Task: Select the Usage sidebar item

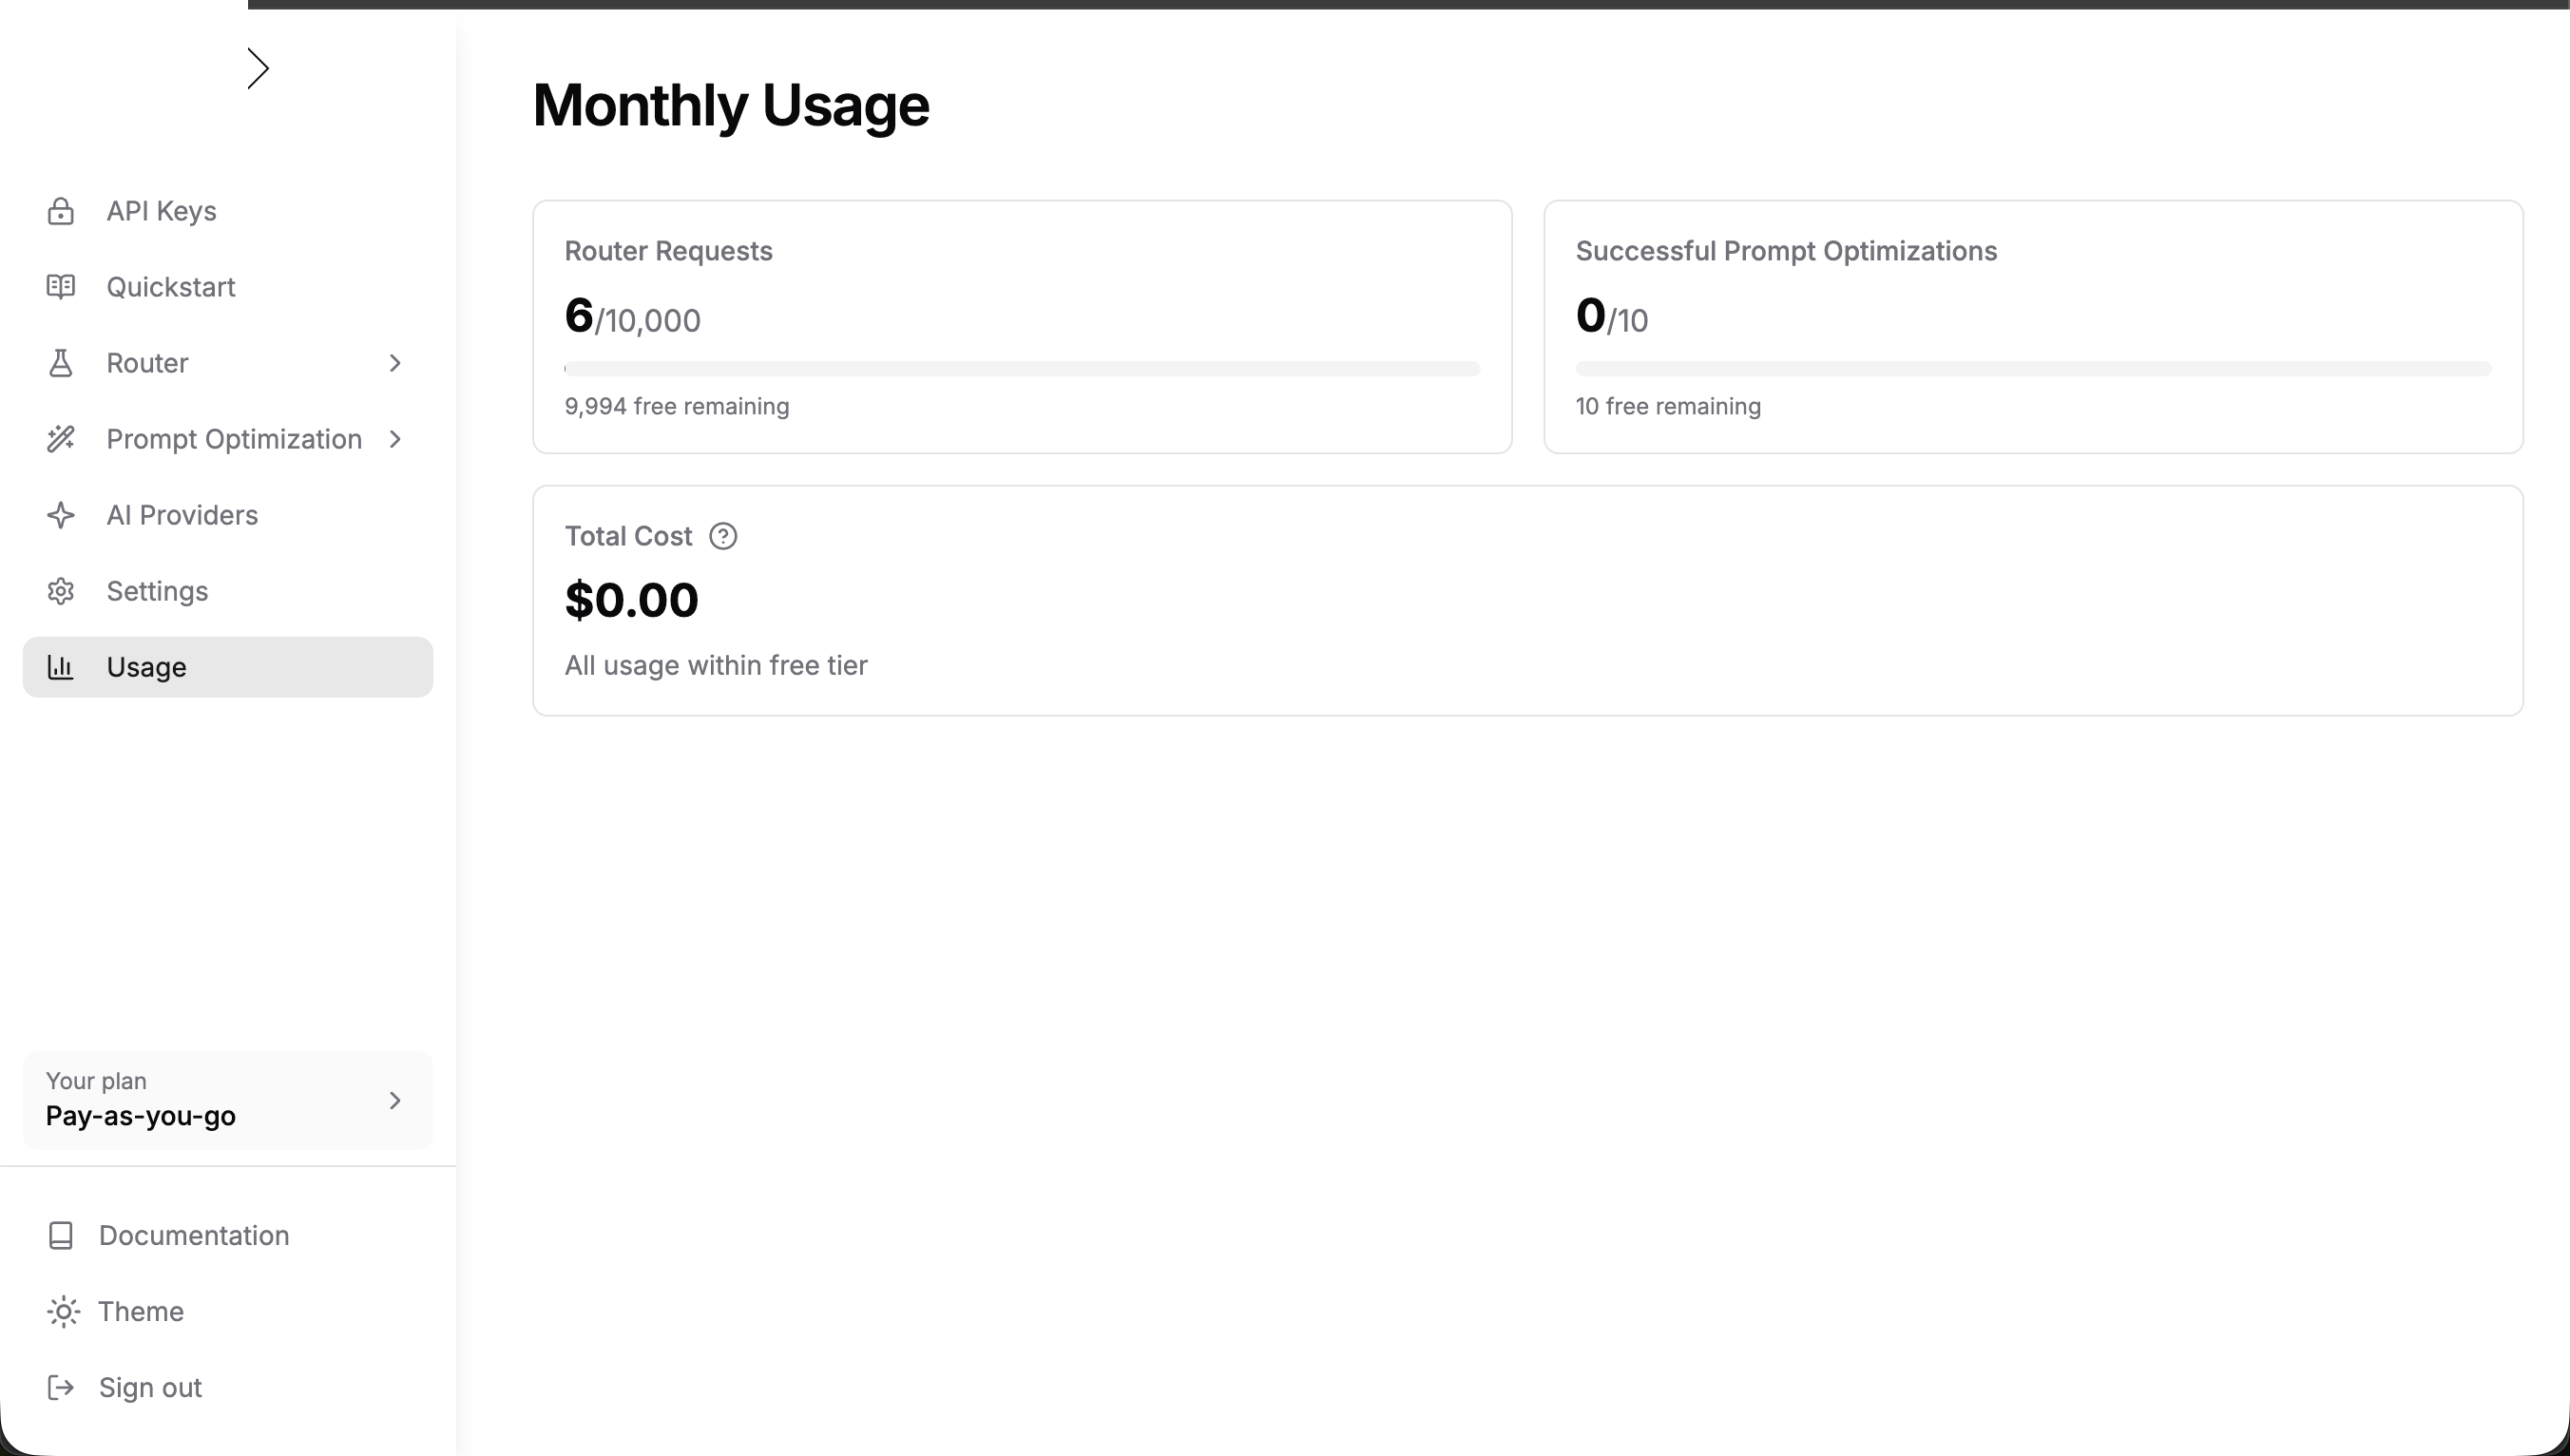Action: pyautogui.click(x=228, y=667)
